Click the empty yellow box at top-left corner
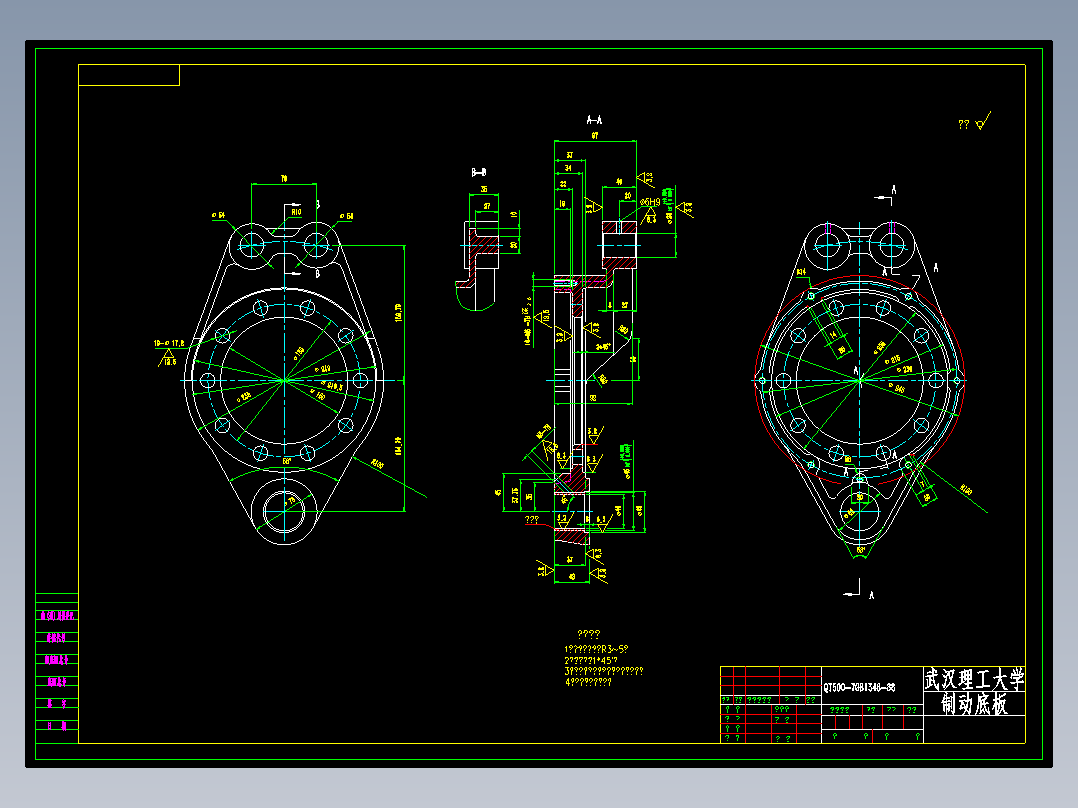1078x808 pixels. tap(129, 75)
